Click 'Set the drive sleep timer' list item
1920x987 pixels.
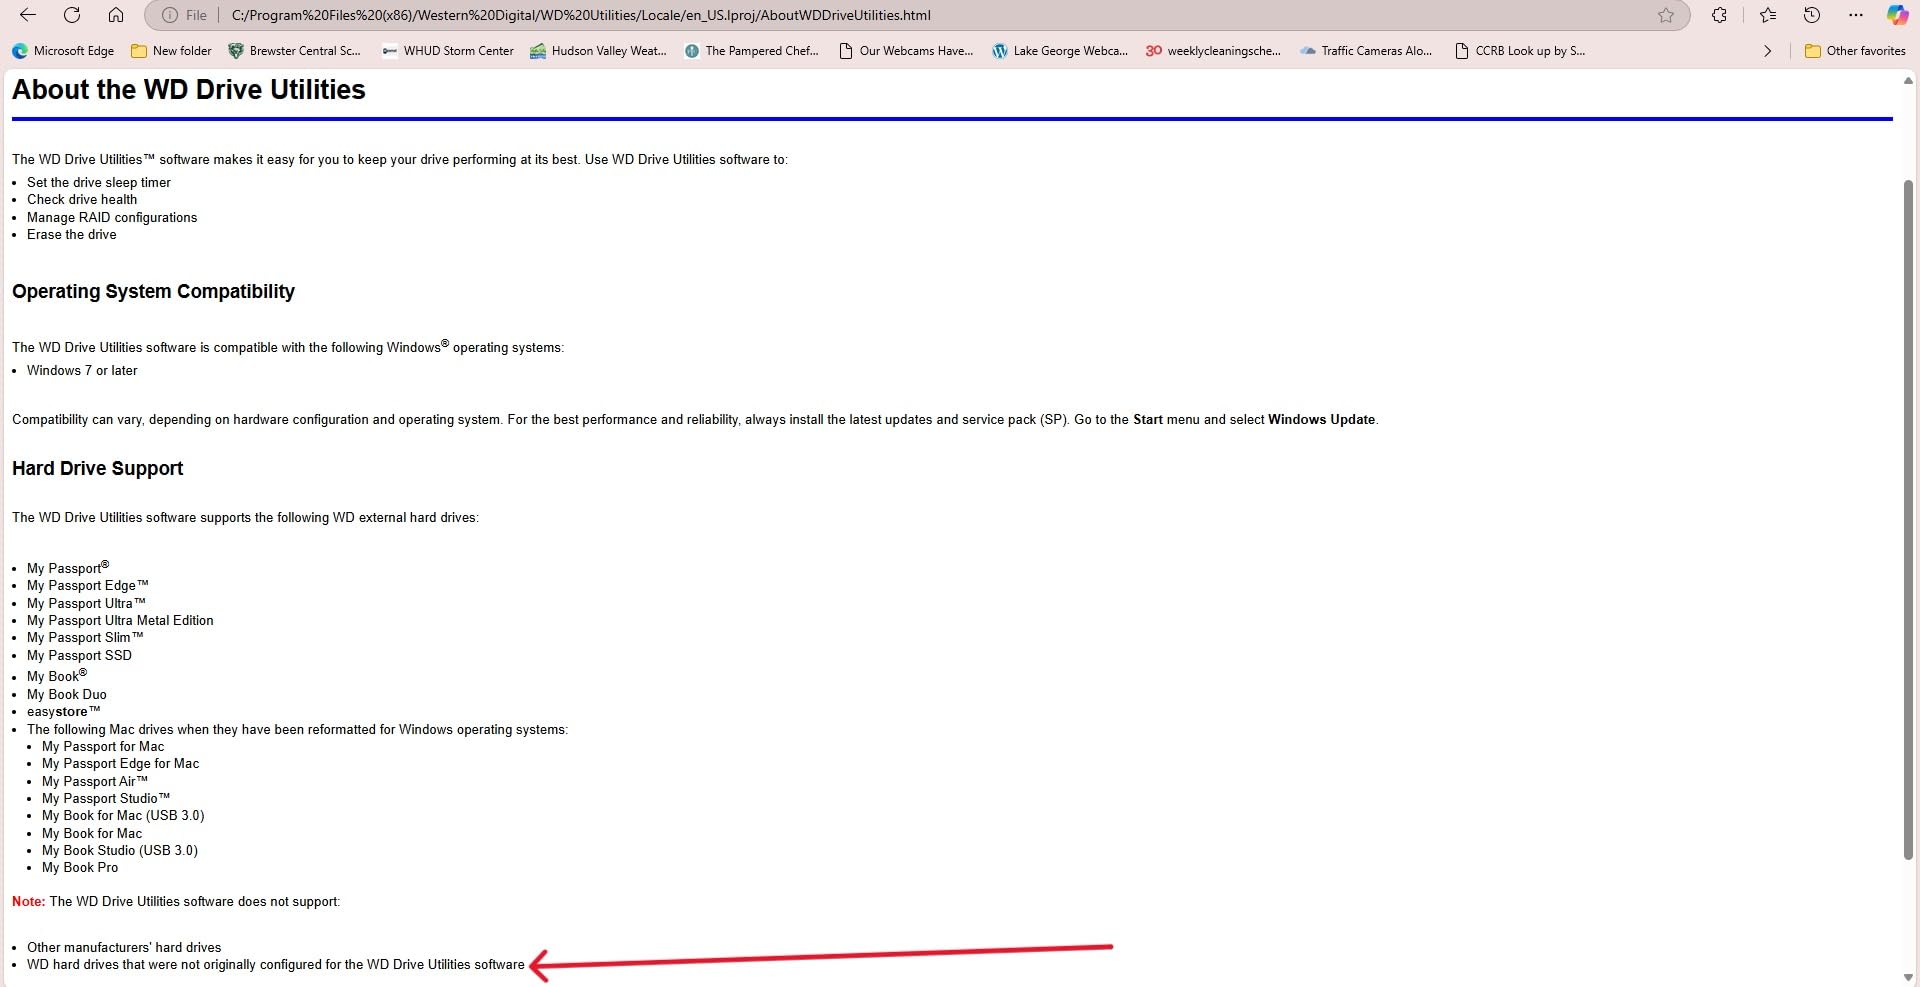tap(99, 183)
